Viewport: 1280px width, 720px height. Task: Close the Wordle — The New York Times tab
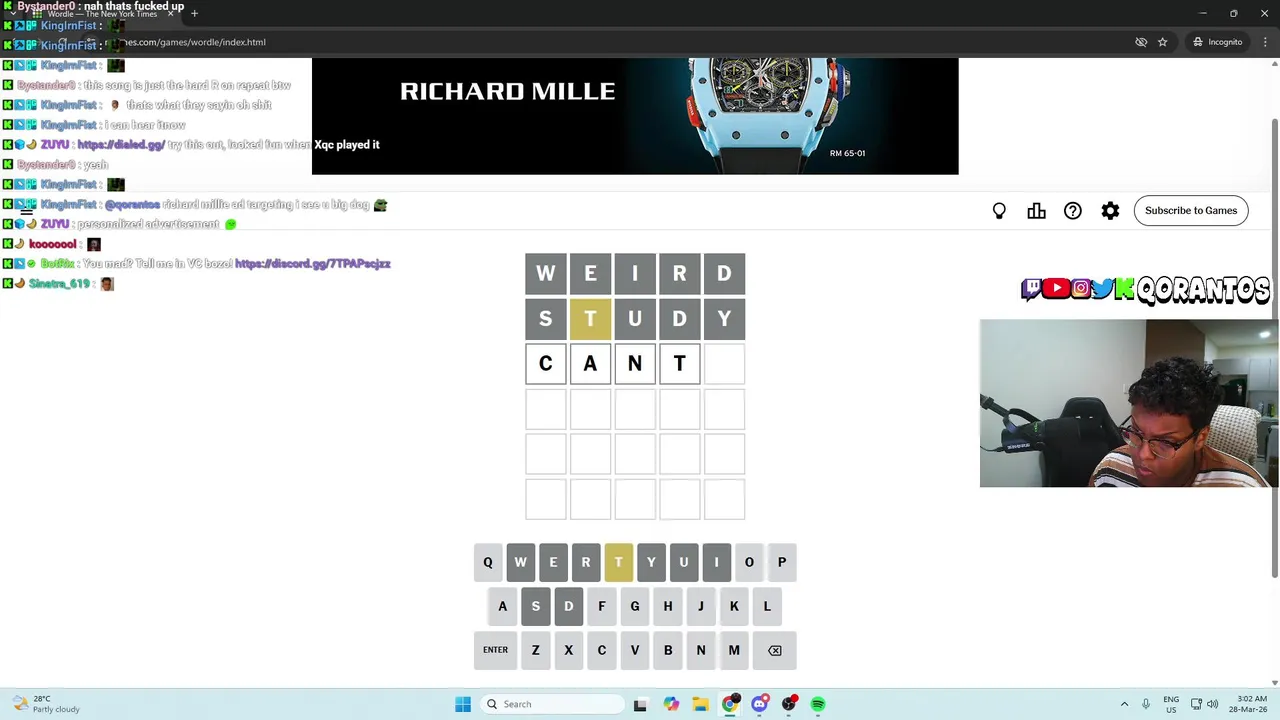click(x=170, y=14)
